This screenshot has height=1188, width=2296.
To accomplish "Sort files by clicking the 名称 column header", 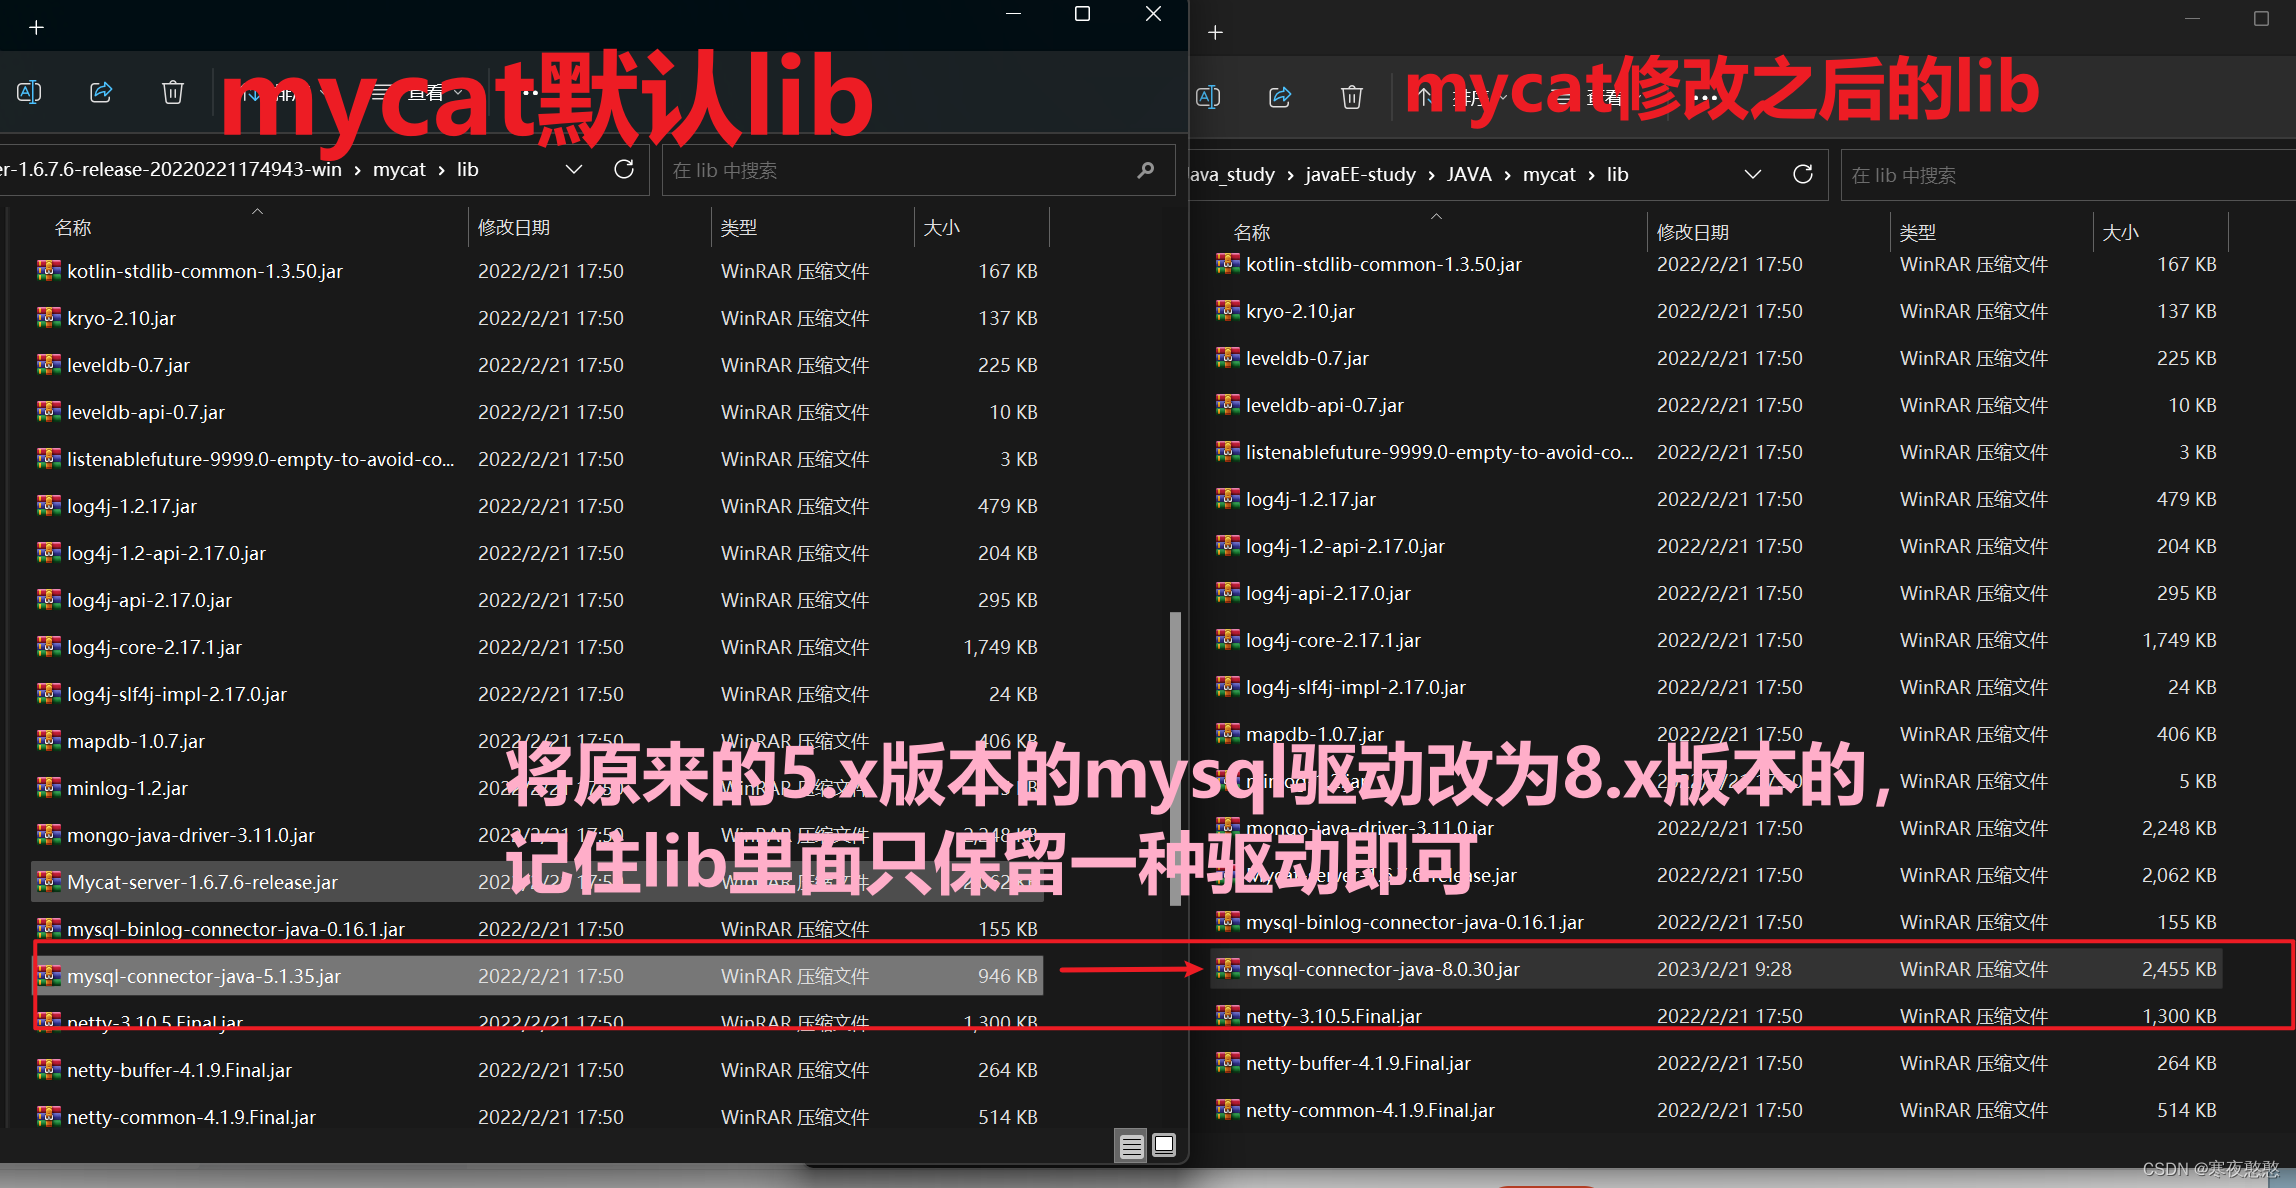I will pyautogui.click(x=73, y=227).
